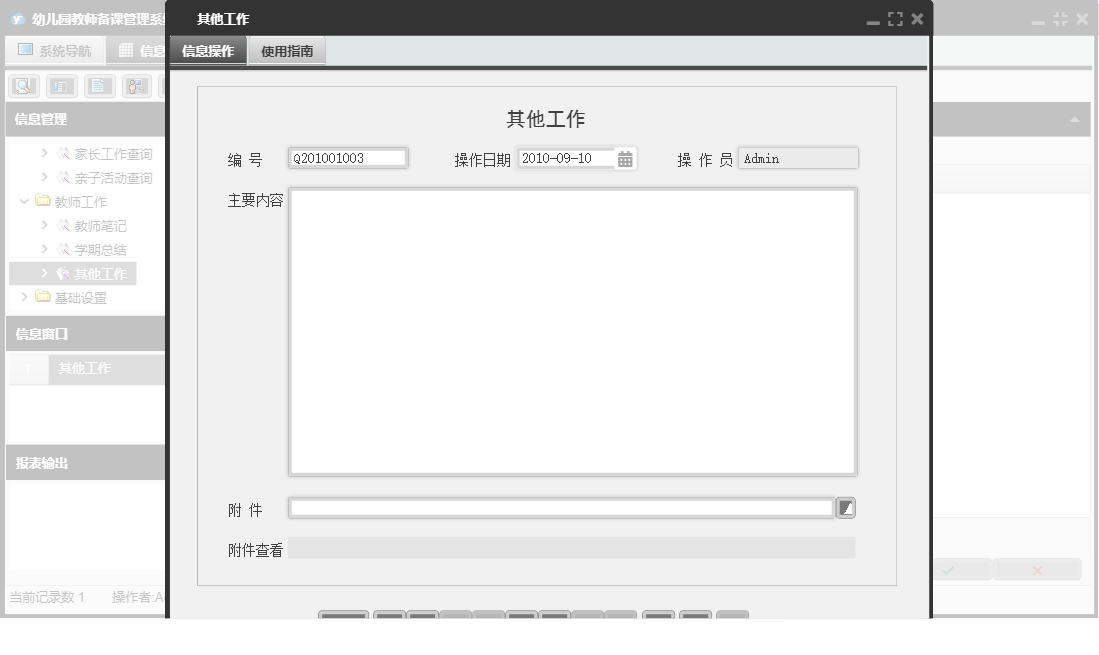
Task: Click the 教师工作 folder icon in the tree
Action: click(x=42, y=201)
